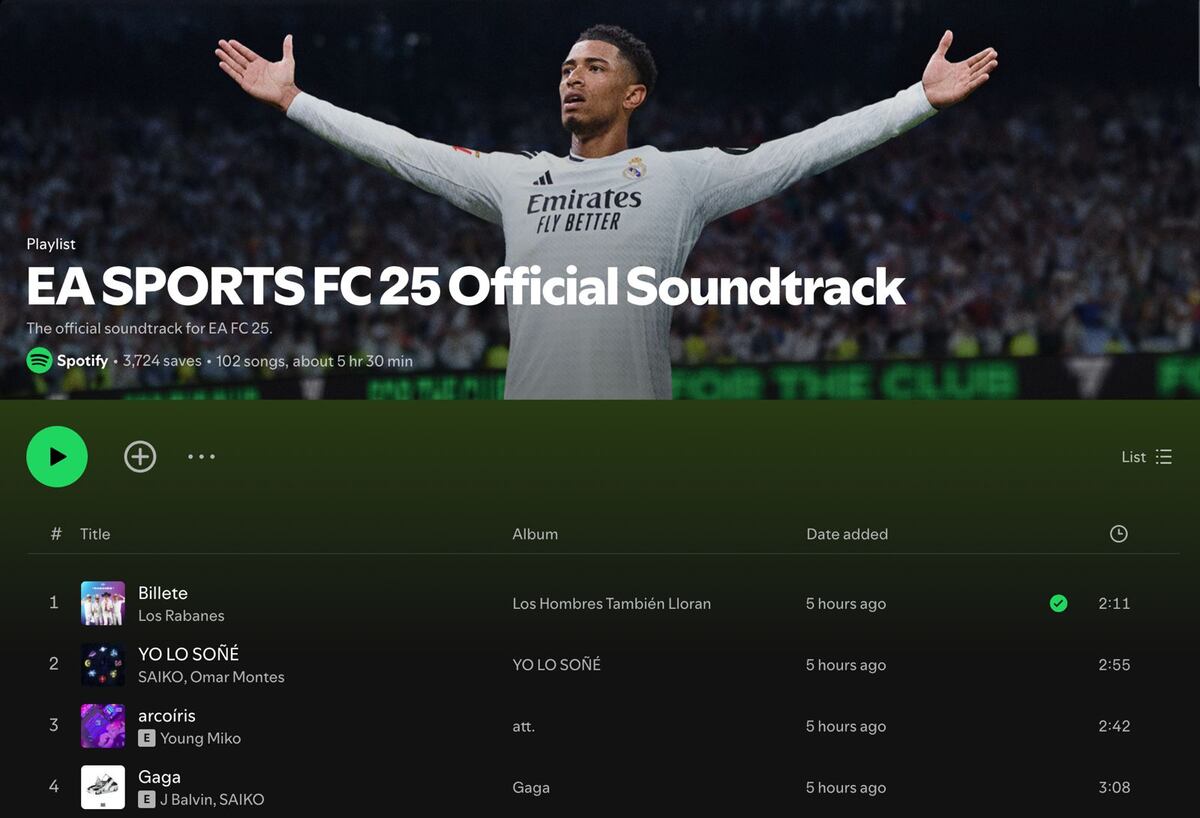This screenshot has height=818, width=1200.
Task: Click the Spotify owner profile icon
Action: [37, 361]
